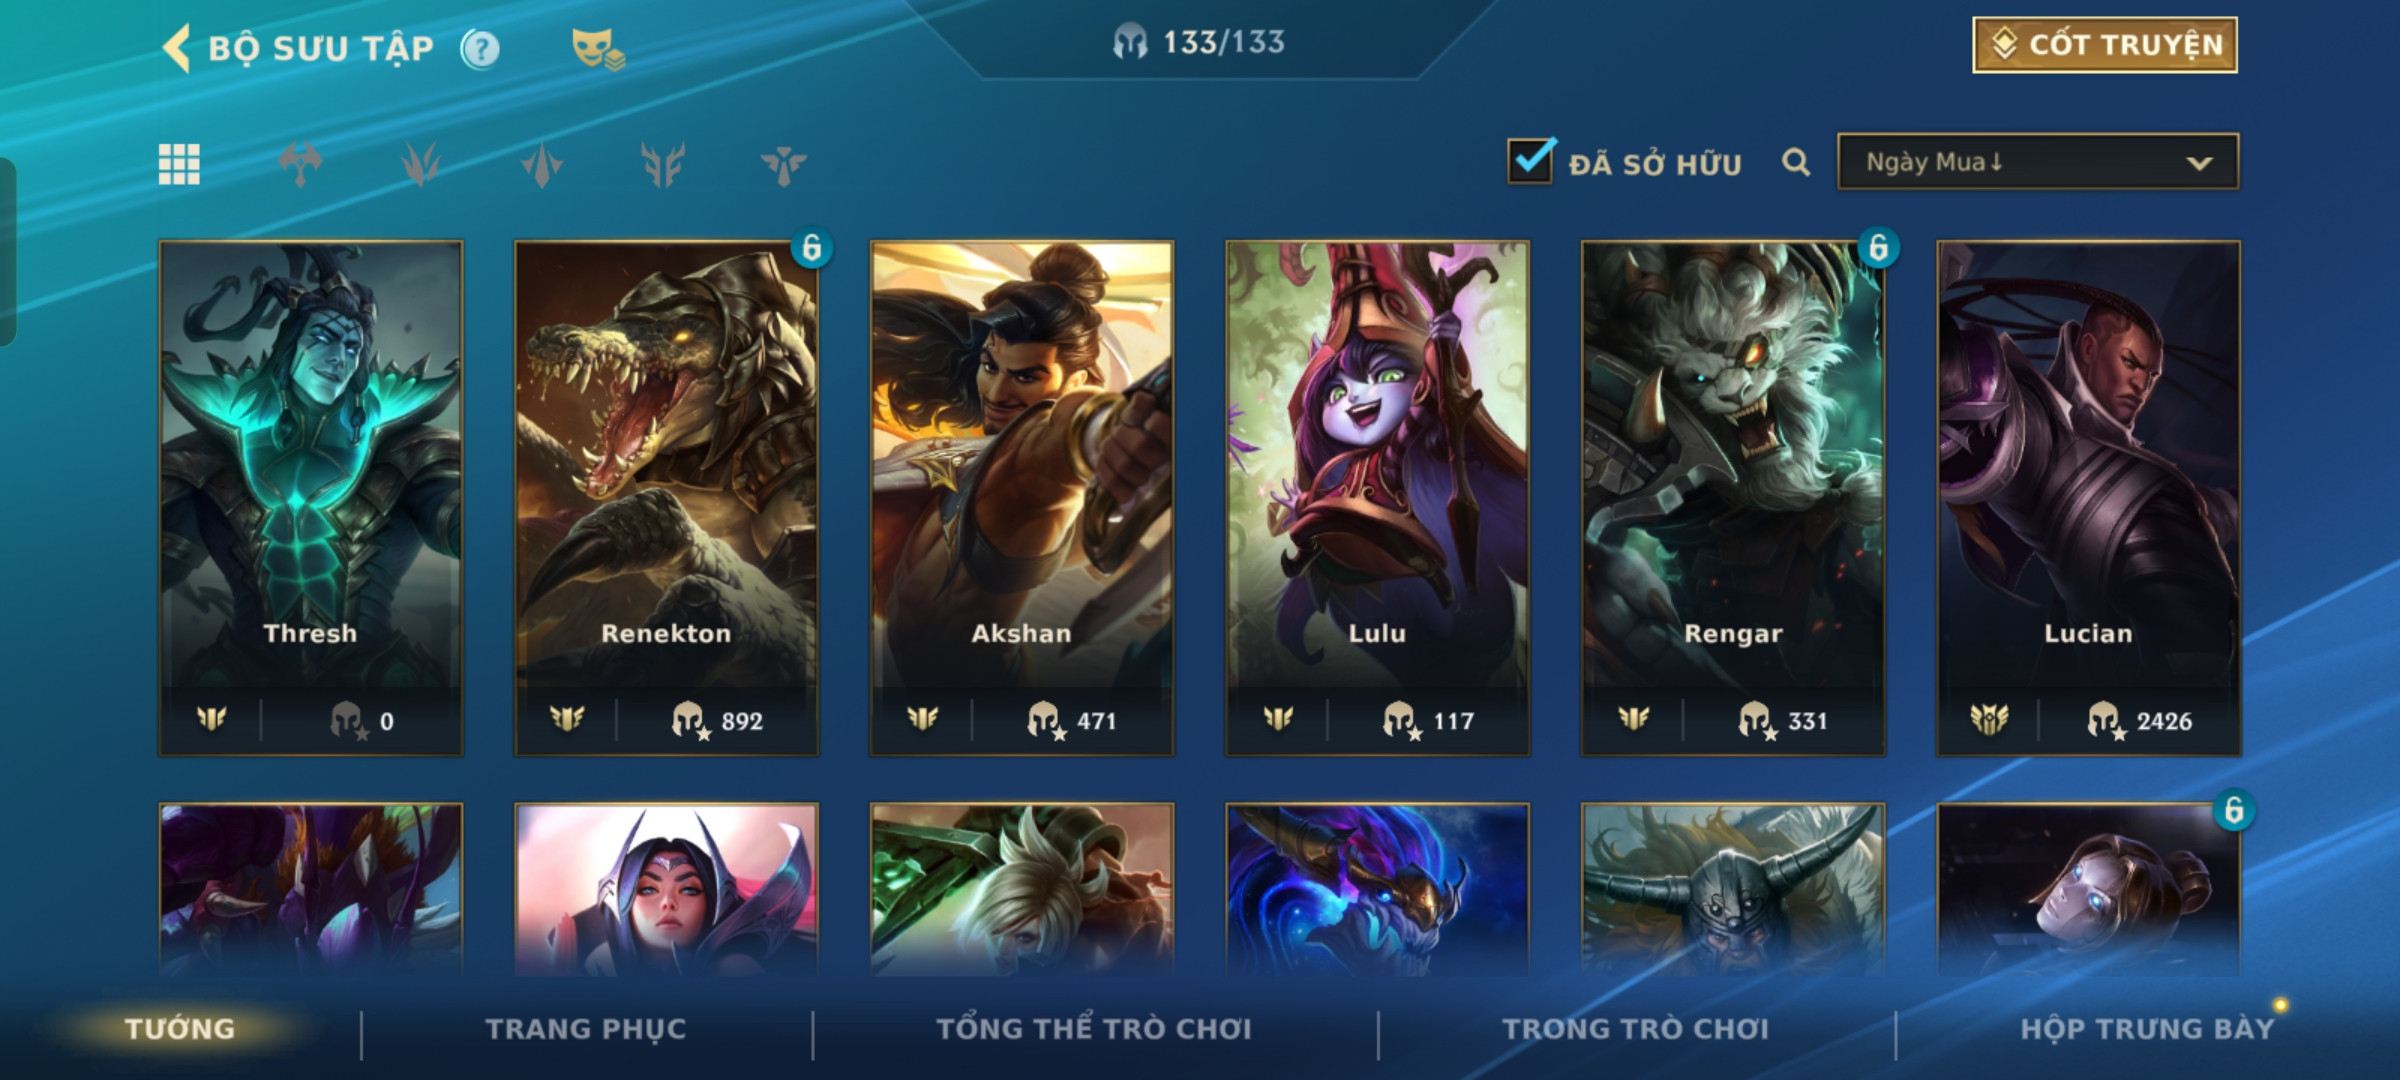The width and height of the screenshot is (2400, 1080).
Task: Select the Thresh champion card
Action: coord(311,498)
